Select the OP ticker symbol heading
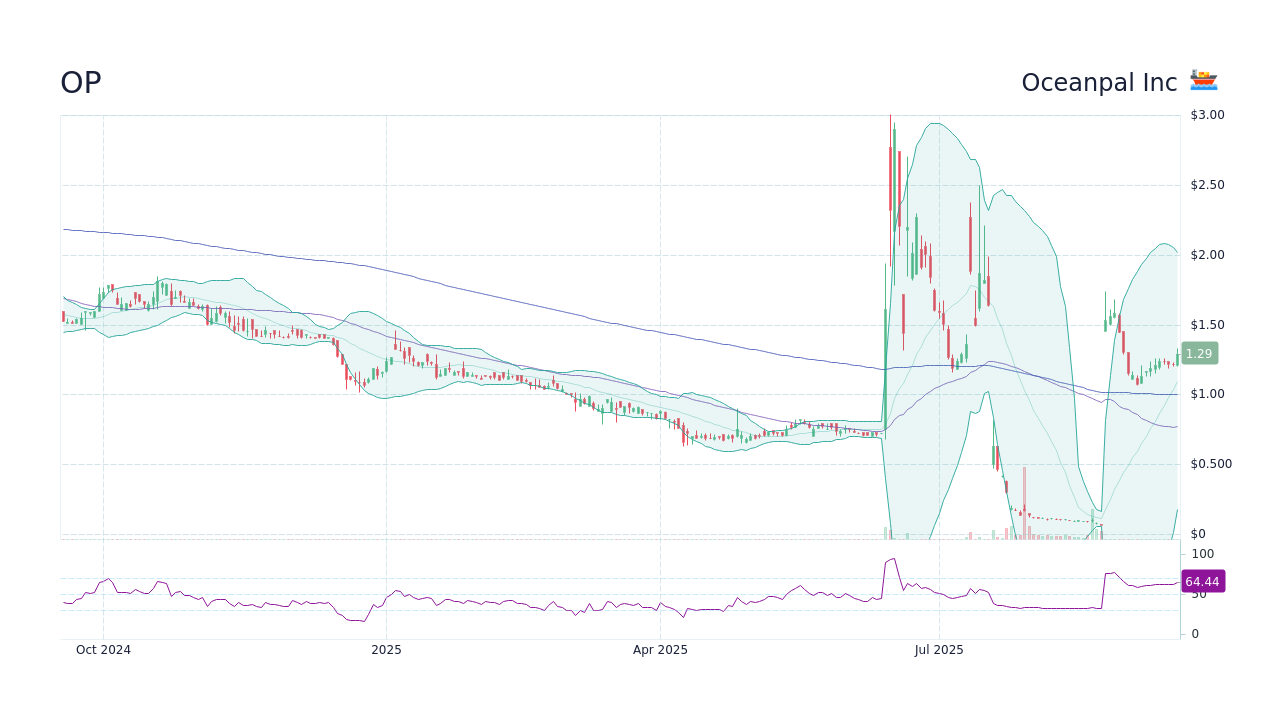This screenshot has width=1280, height=720. (x=80, y=82)
